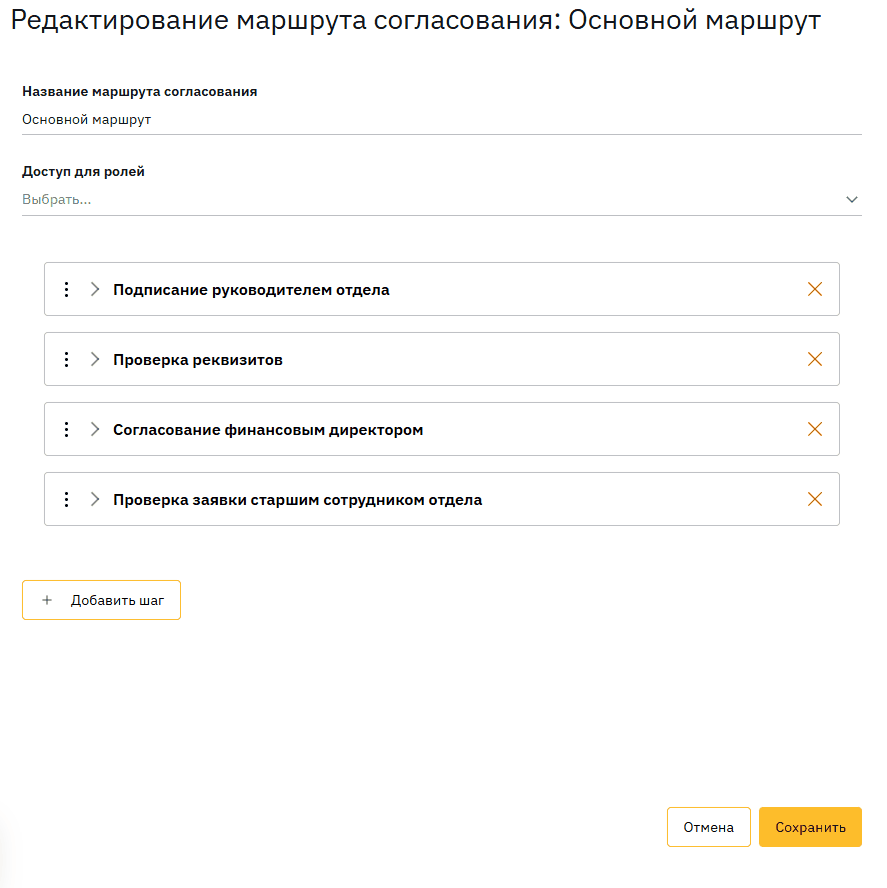The image size is (887, 888).
Task: Click the 'Отмена' button
Action: (708, 828)
